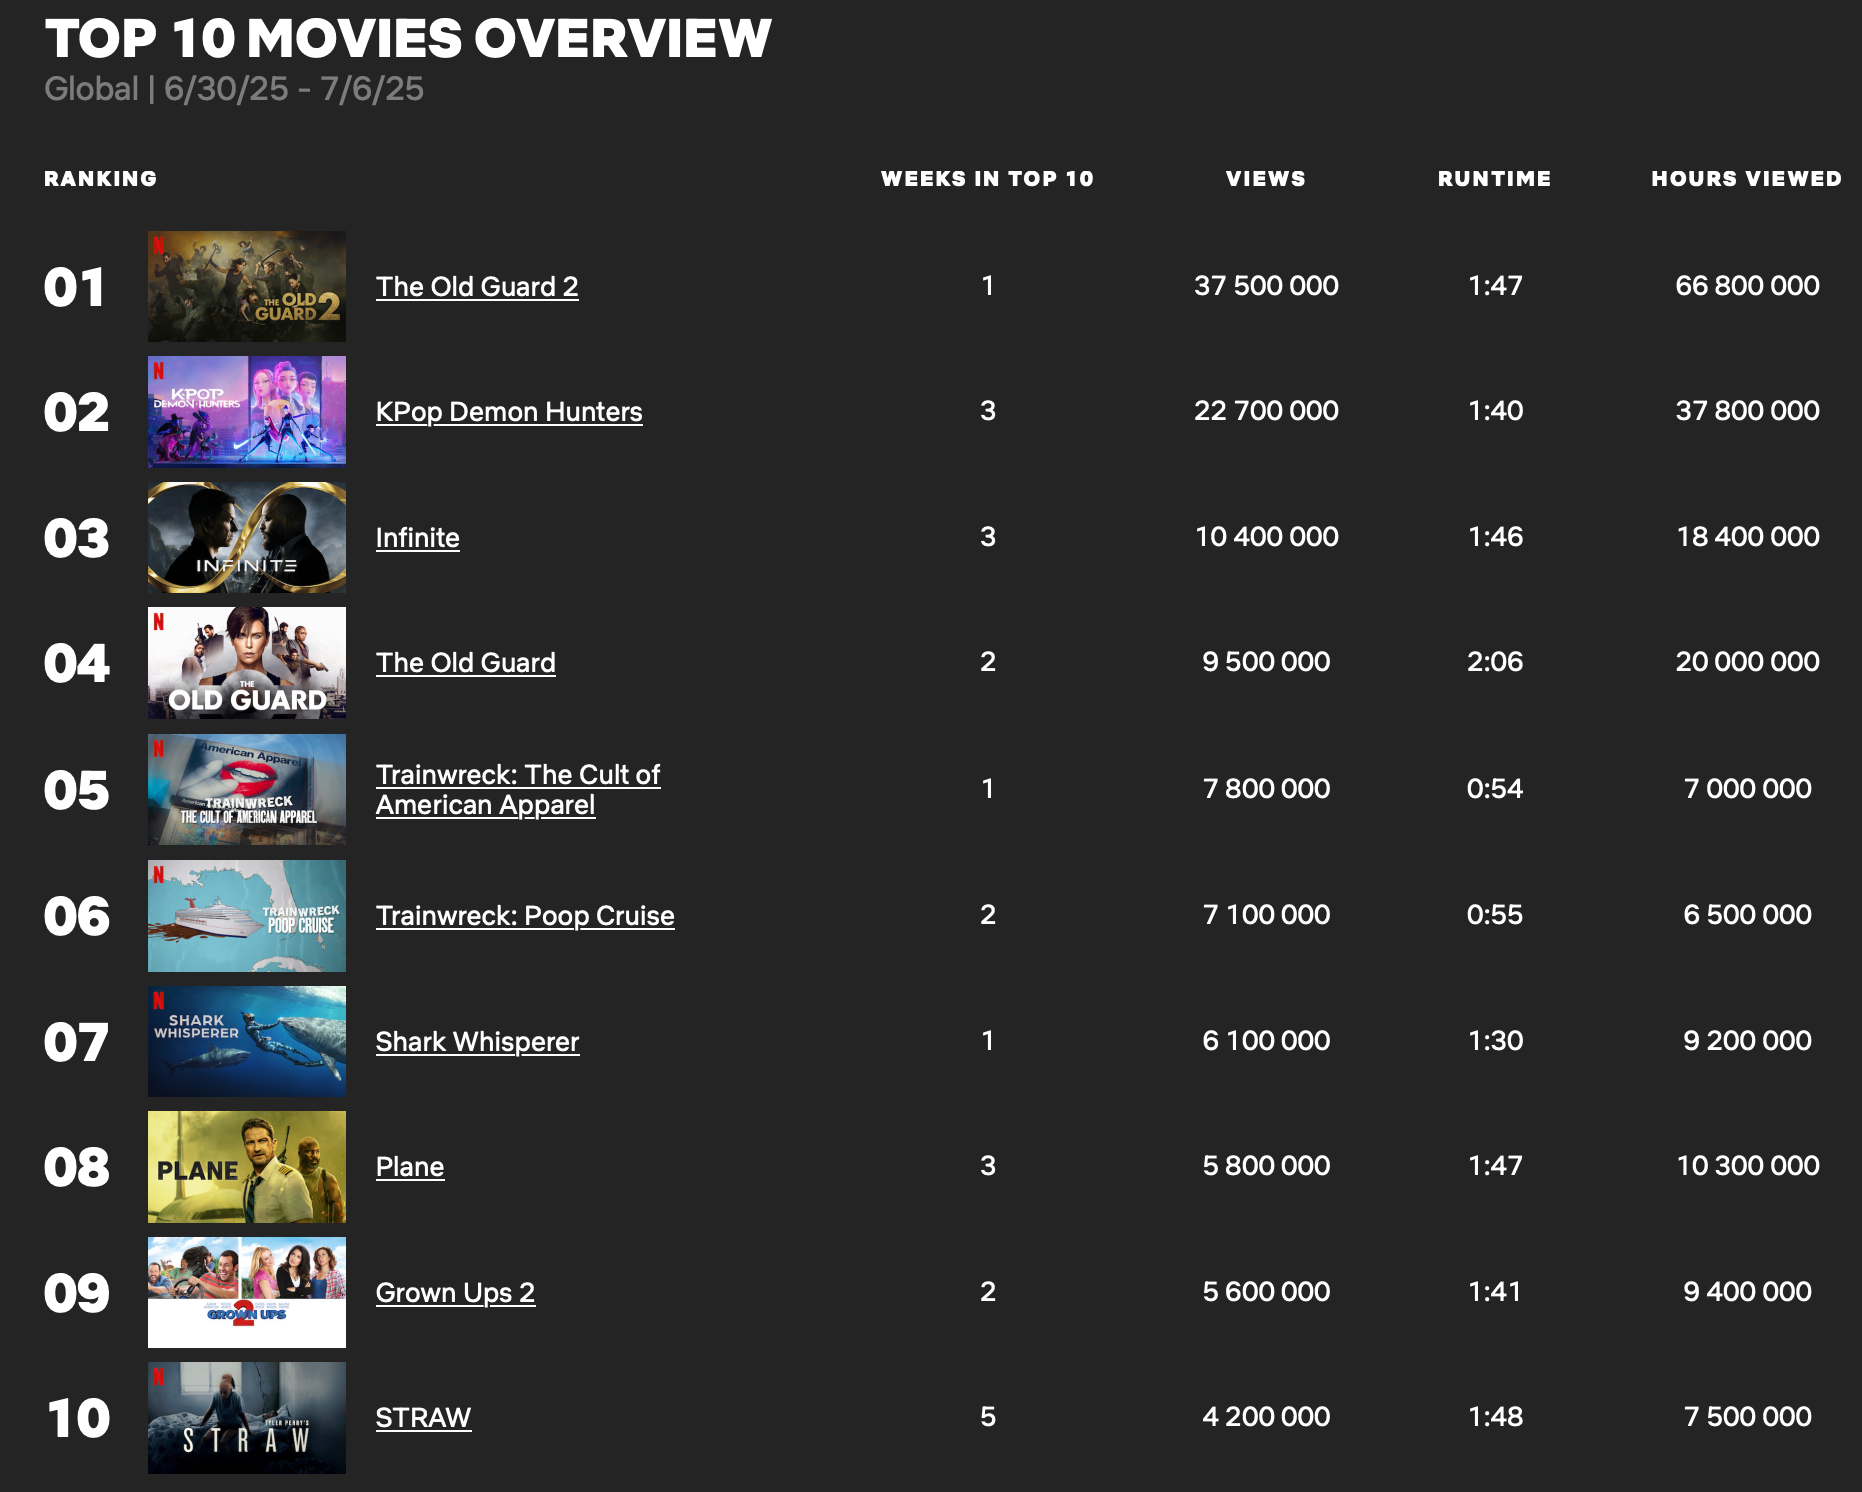Click the 1:46 runtime value
This screenshot has height=1492, width=1862.
coord(1495,537)
